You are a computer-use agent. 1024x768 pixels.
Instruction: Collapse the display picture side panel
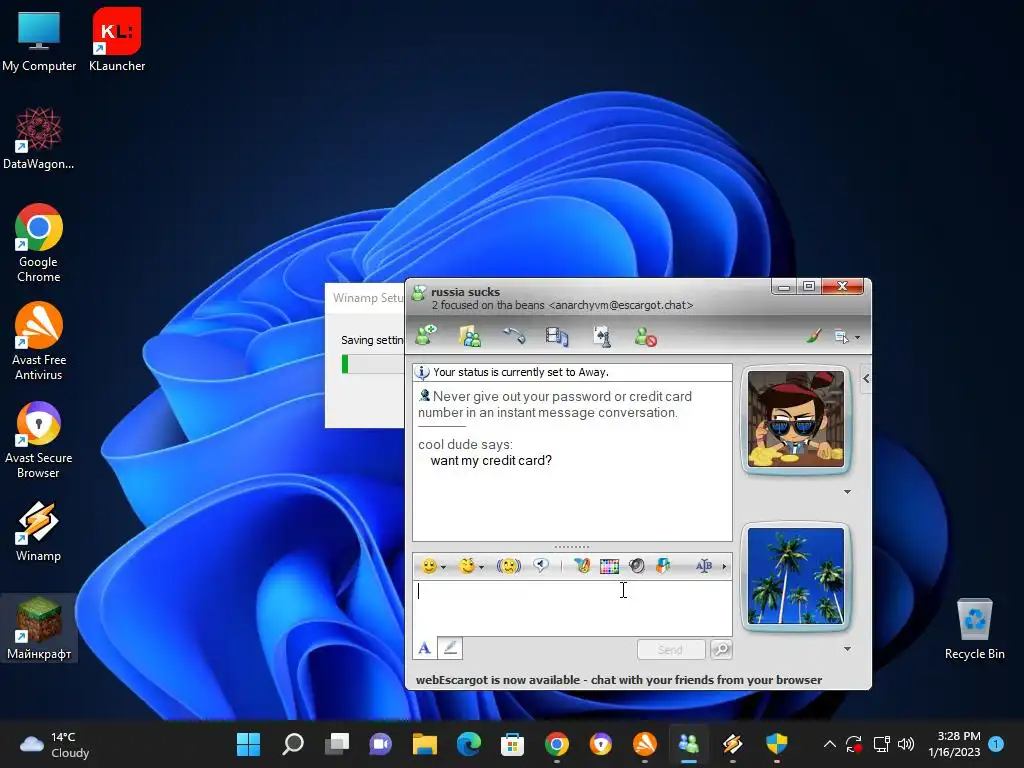point(866,378)
